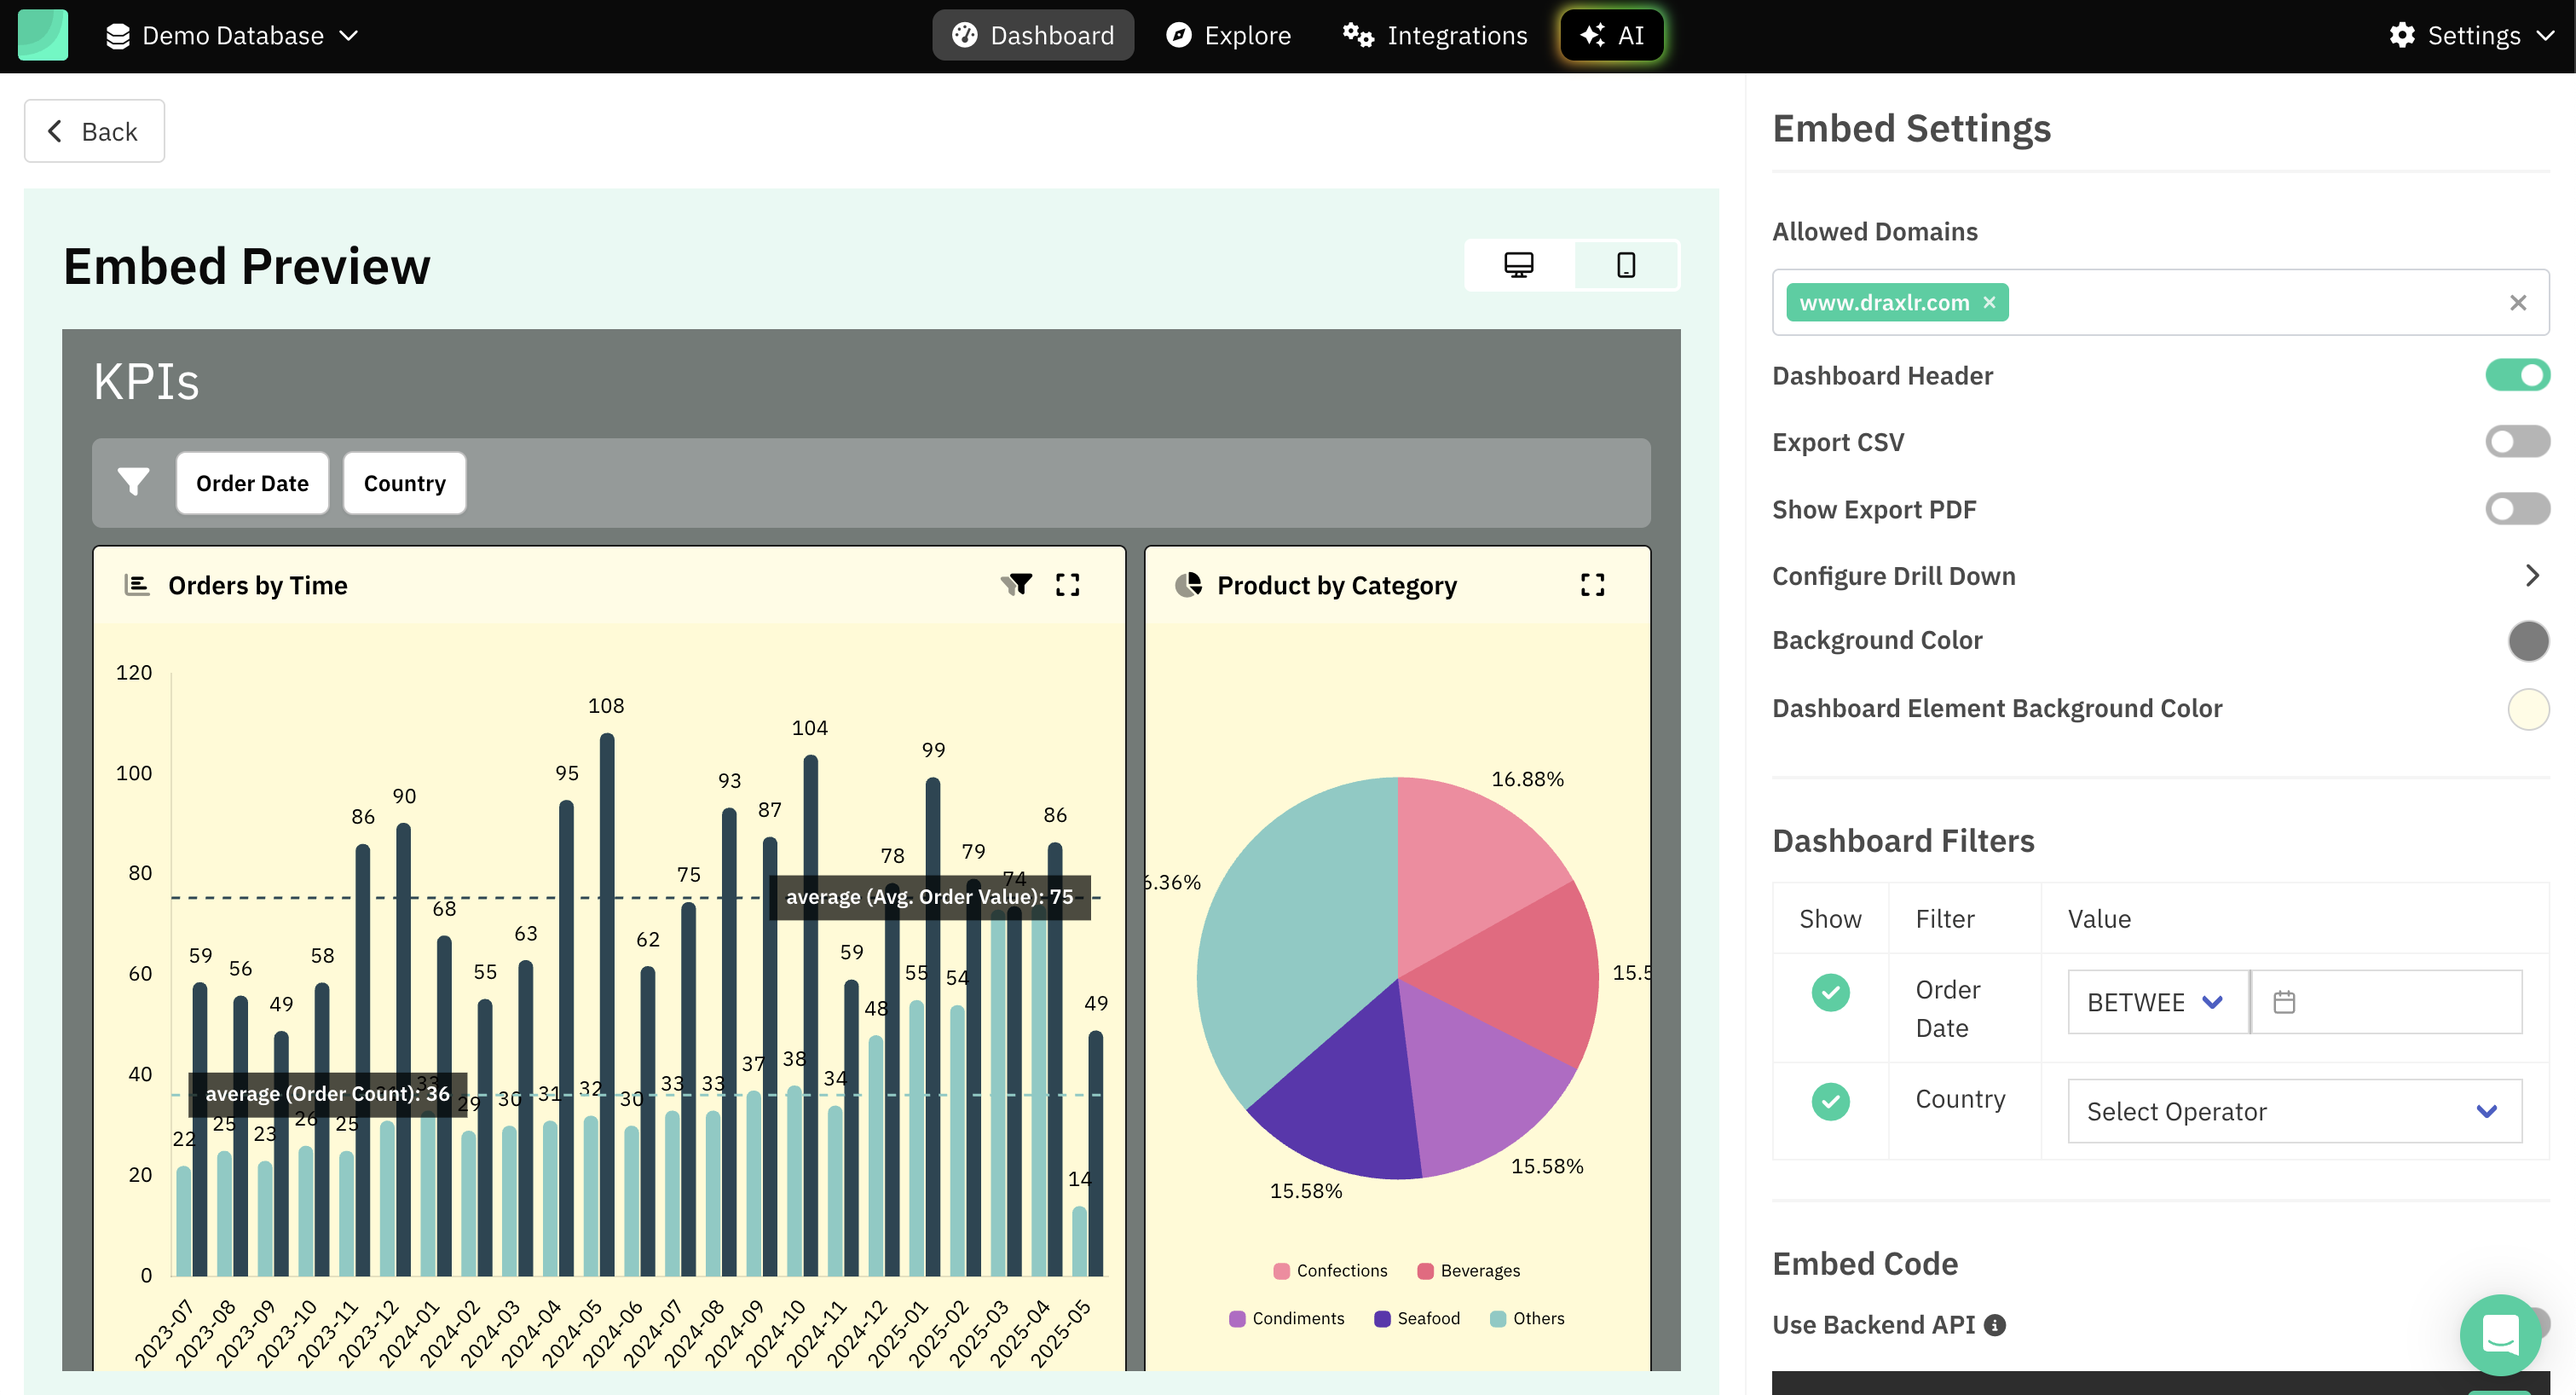The height and width of the screenshot is (1395, 2576).
Task: Click the calendar icon in Order Date value
Action: tap(2284, 1002)
